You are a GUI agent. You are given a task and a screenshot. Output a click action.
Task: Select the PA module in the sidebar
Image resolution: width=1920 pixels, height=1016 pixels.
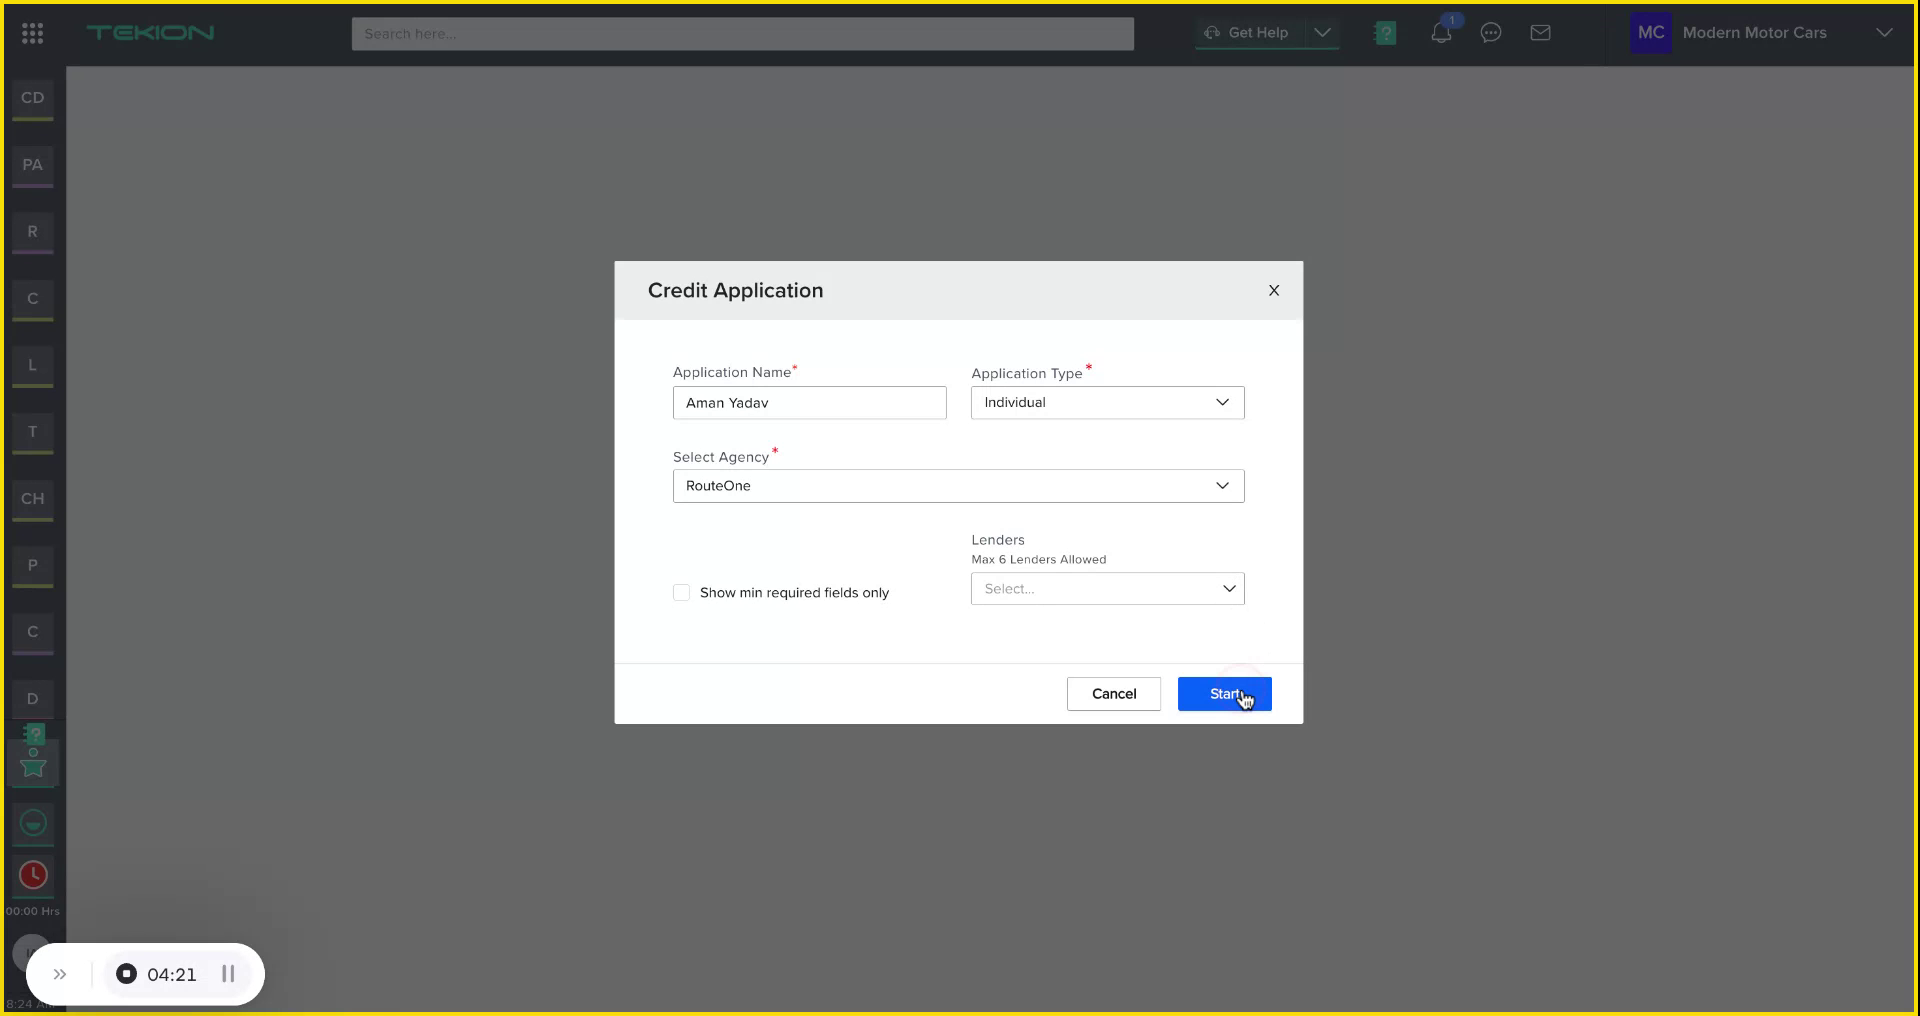(32, 165)
